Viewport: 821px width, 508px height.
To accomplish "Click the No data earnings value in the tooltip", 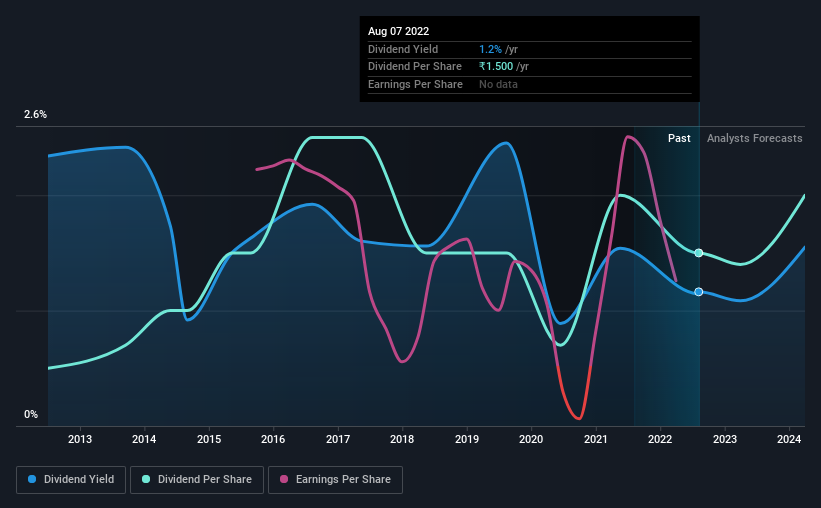I will [x=498, y=84].
